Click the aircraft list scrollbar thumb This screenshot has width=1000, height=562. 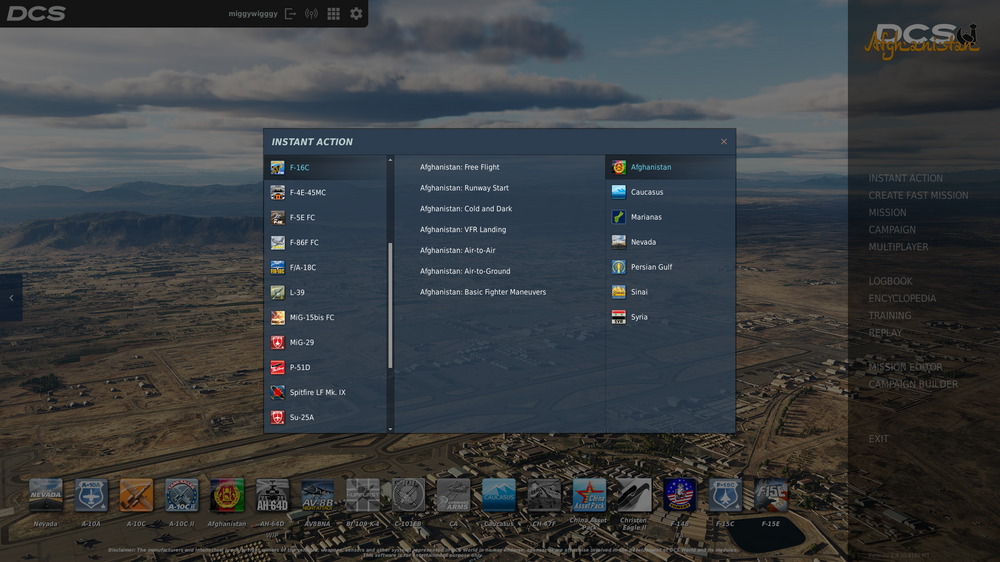coord(390,306)
